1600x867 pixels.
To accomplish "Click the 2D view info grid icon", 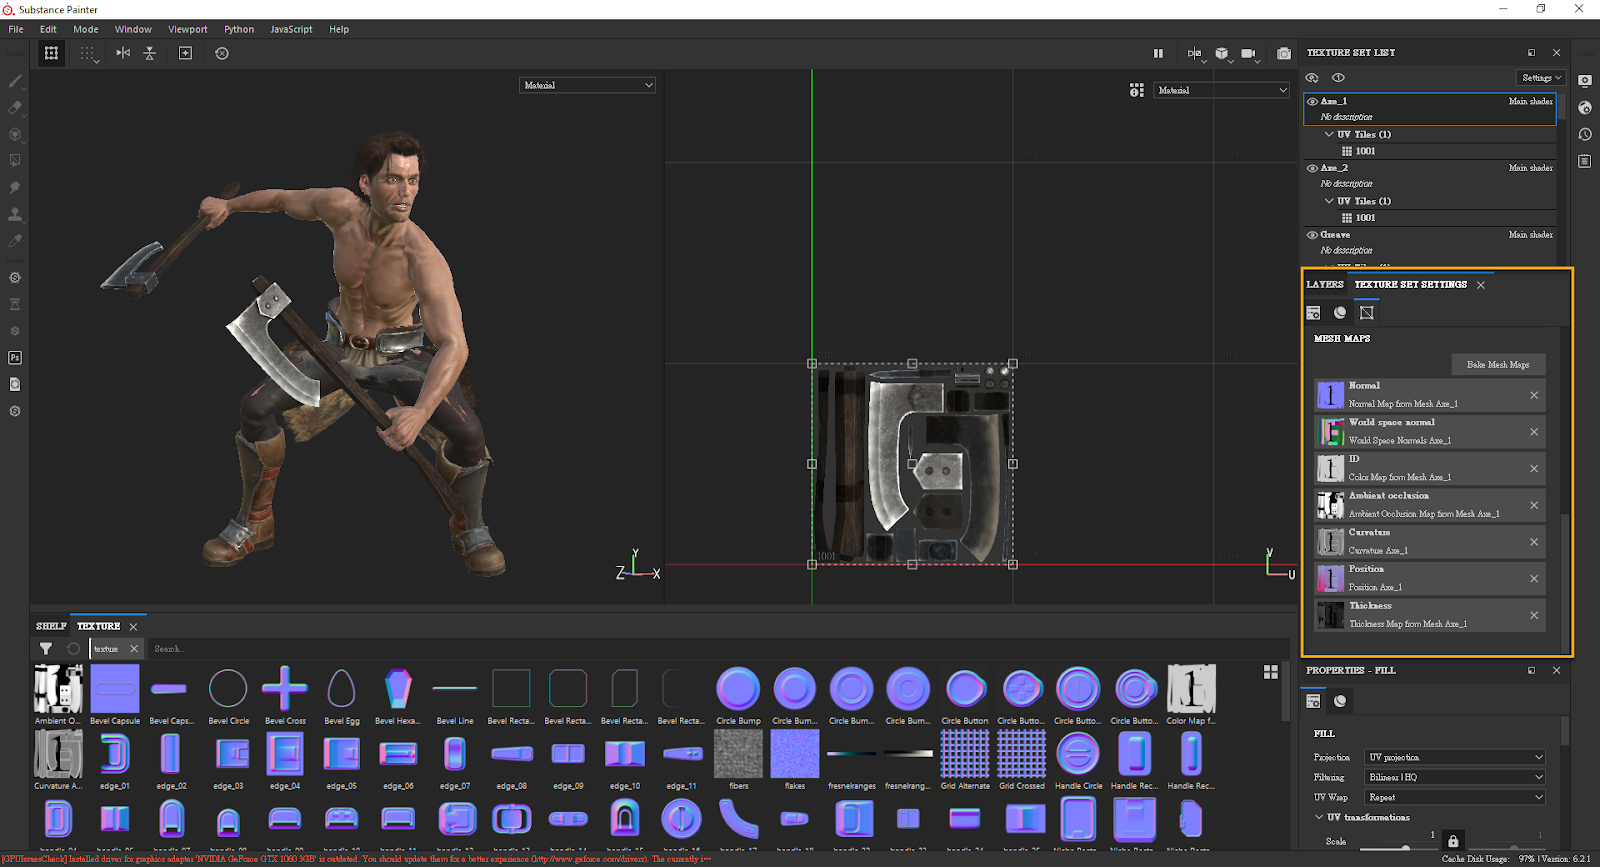I will tap(1137, 90).
